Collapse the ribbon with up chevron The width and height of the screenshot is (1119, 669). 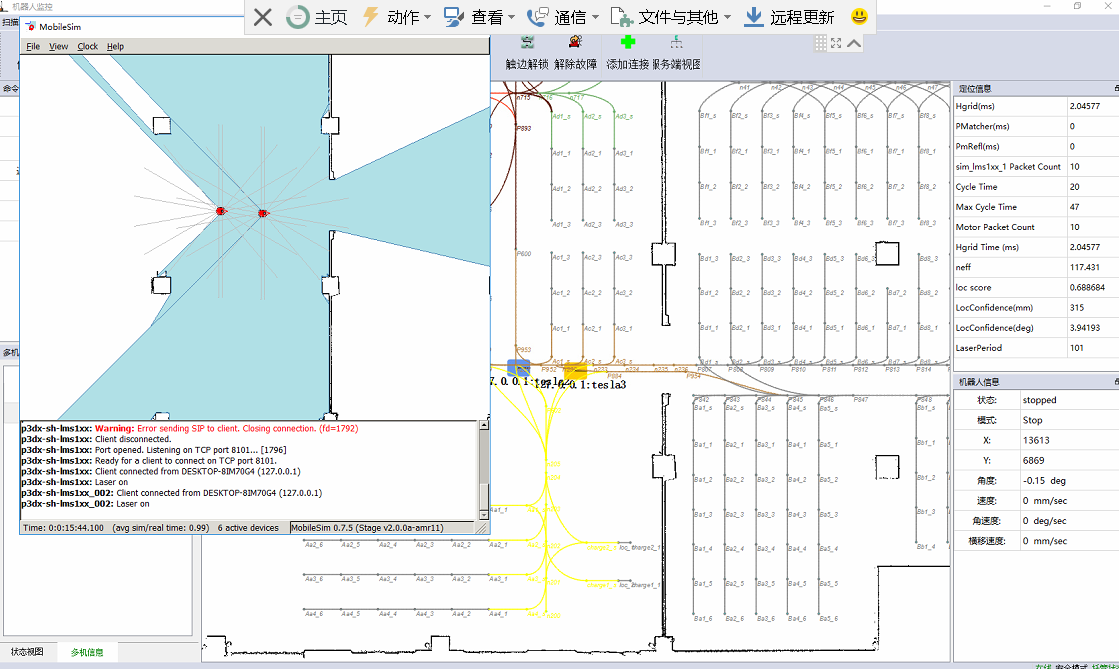tap(854, 43)
